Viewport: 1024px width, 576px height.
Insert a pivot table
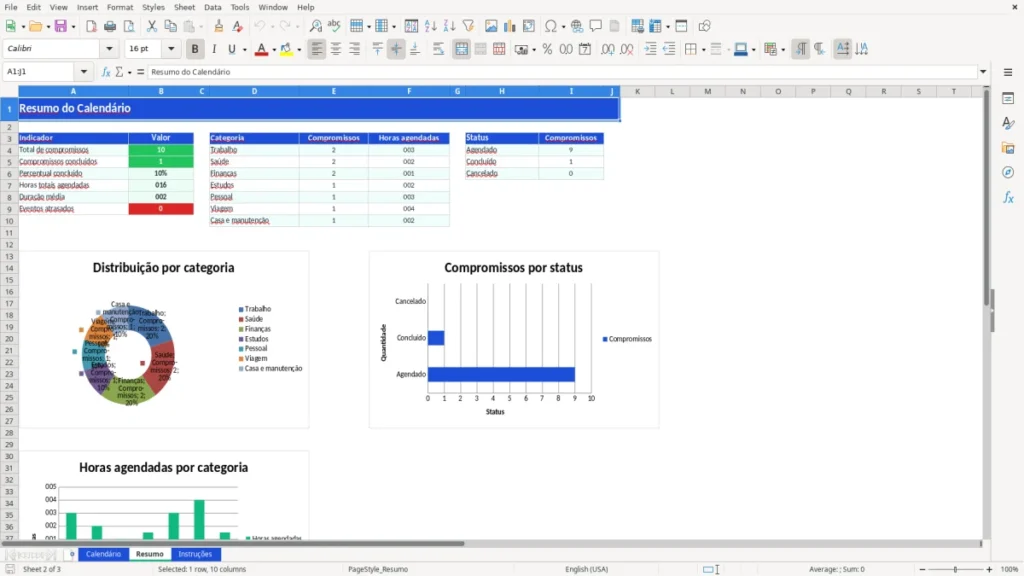528,26
